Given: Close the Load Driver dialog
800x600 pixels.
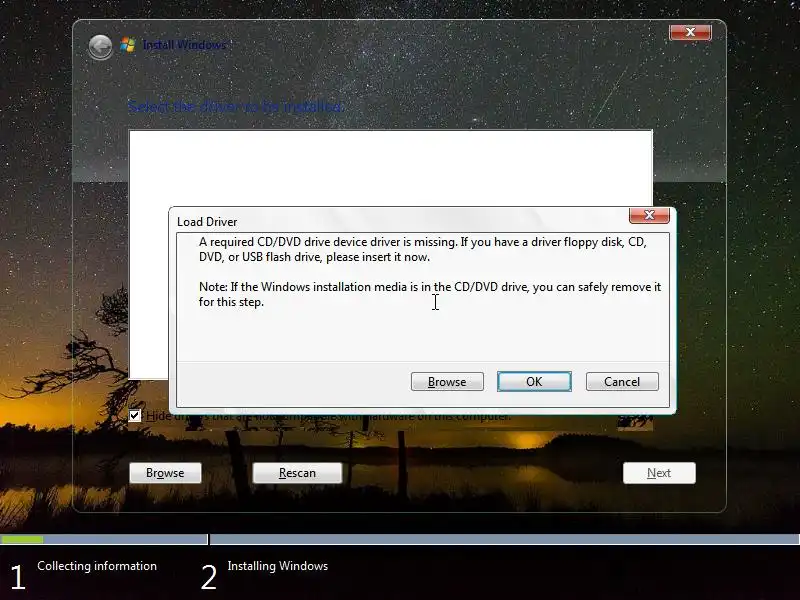Looking at the screenshot, I should pyautogui.click(x=649, y=215).
